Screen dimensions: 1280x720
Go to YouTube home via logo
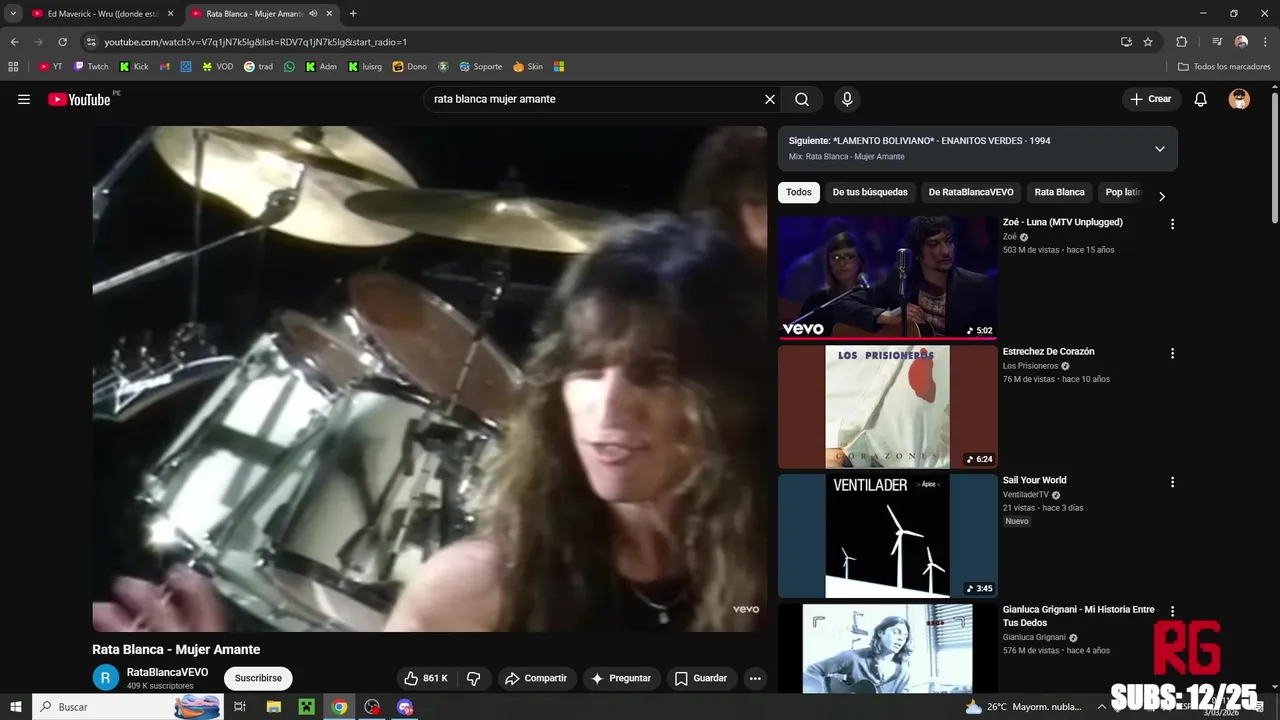coord(79,99)
